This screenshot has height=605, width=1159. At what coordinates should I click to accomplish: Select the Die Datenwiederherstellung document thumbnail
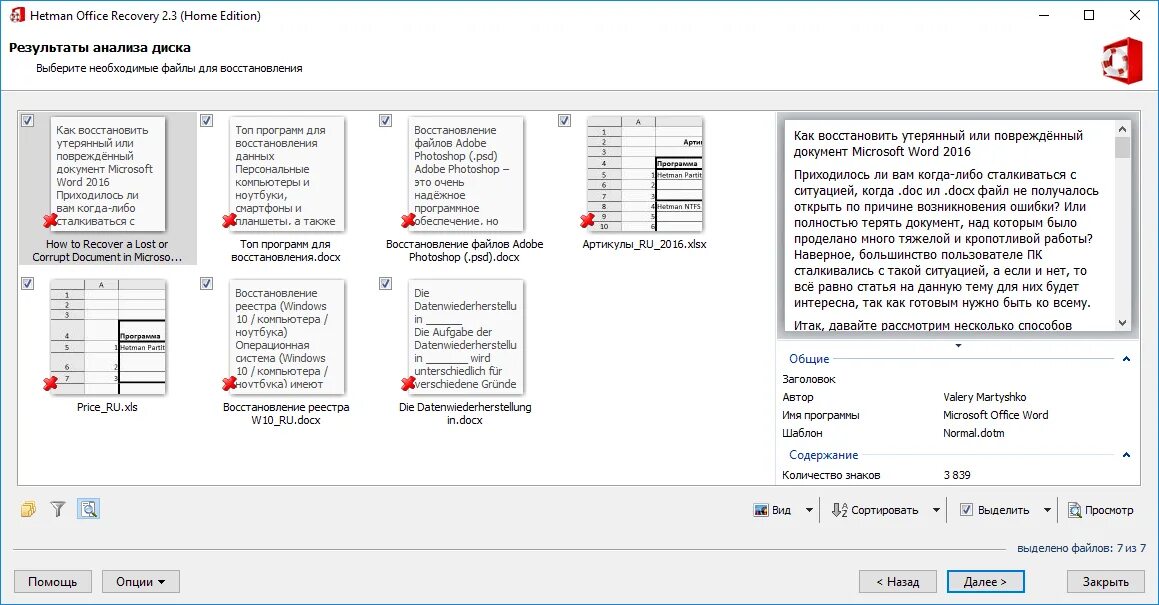tap(465, 337)
